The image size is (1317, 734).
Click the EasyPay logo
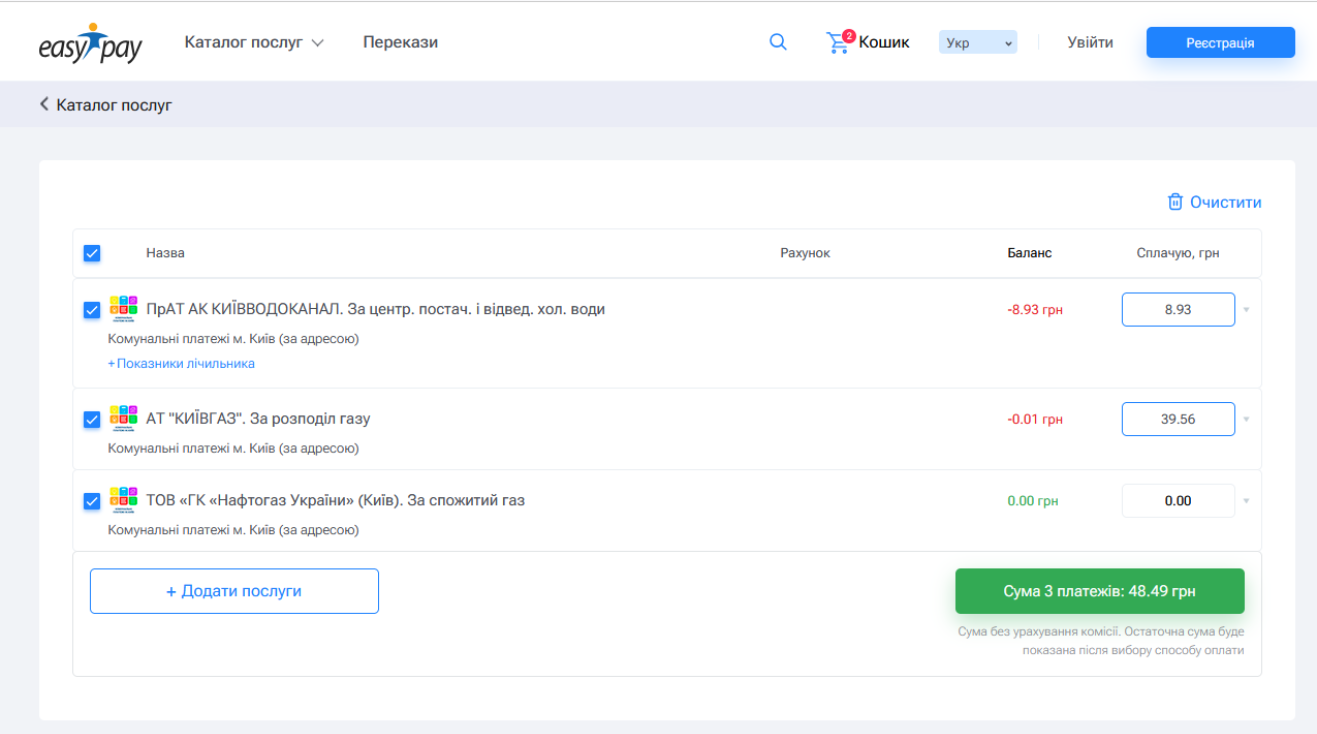click(x=90, y=44)
